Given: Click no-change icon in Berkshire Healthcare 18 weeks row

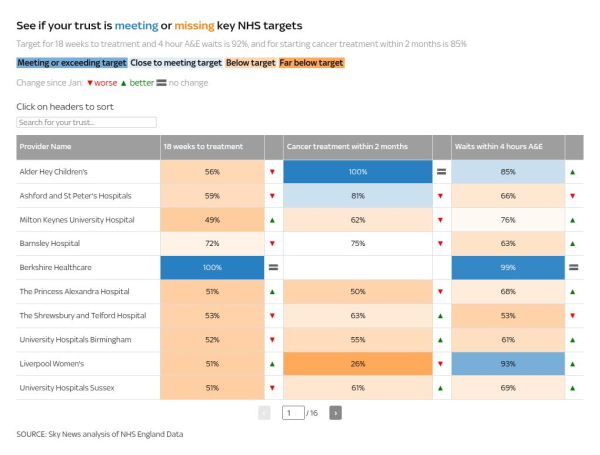Looking at the screenshot, I should click(273, 268).
